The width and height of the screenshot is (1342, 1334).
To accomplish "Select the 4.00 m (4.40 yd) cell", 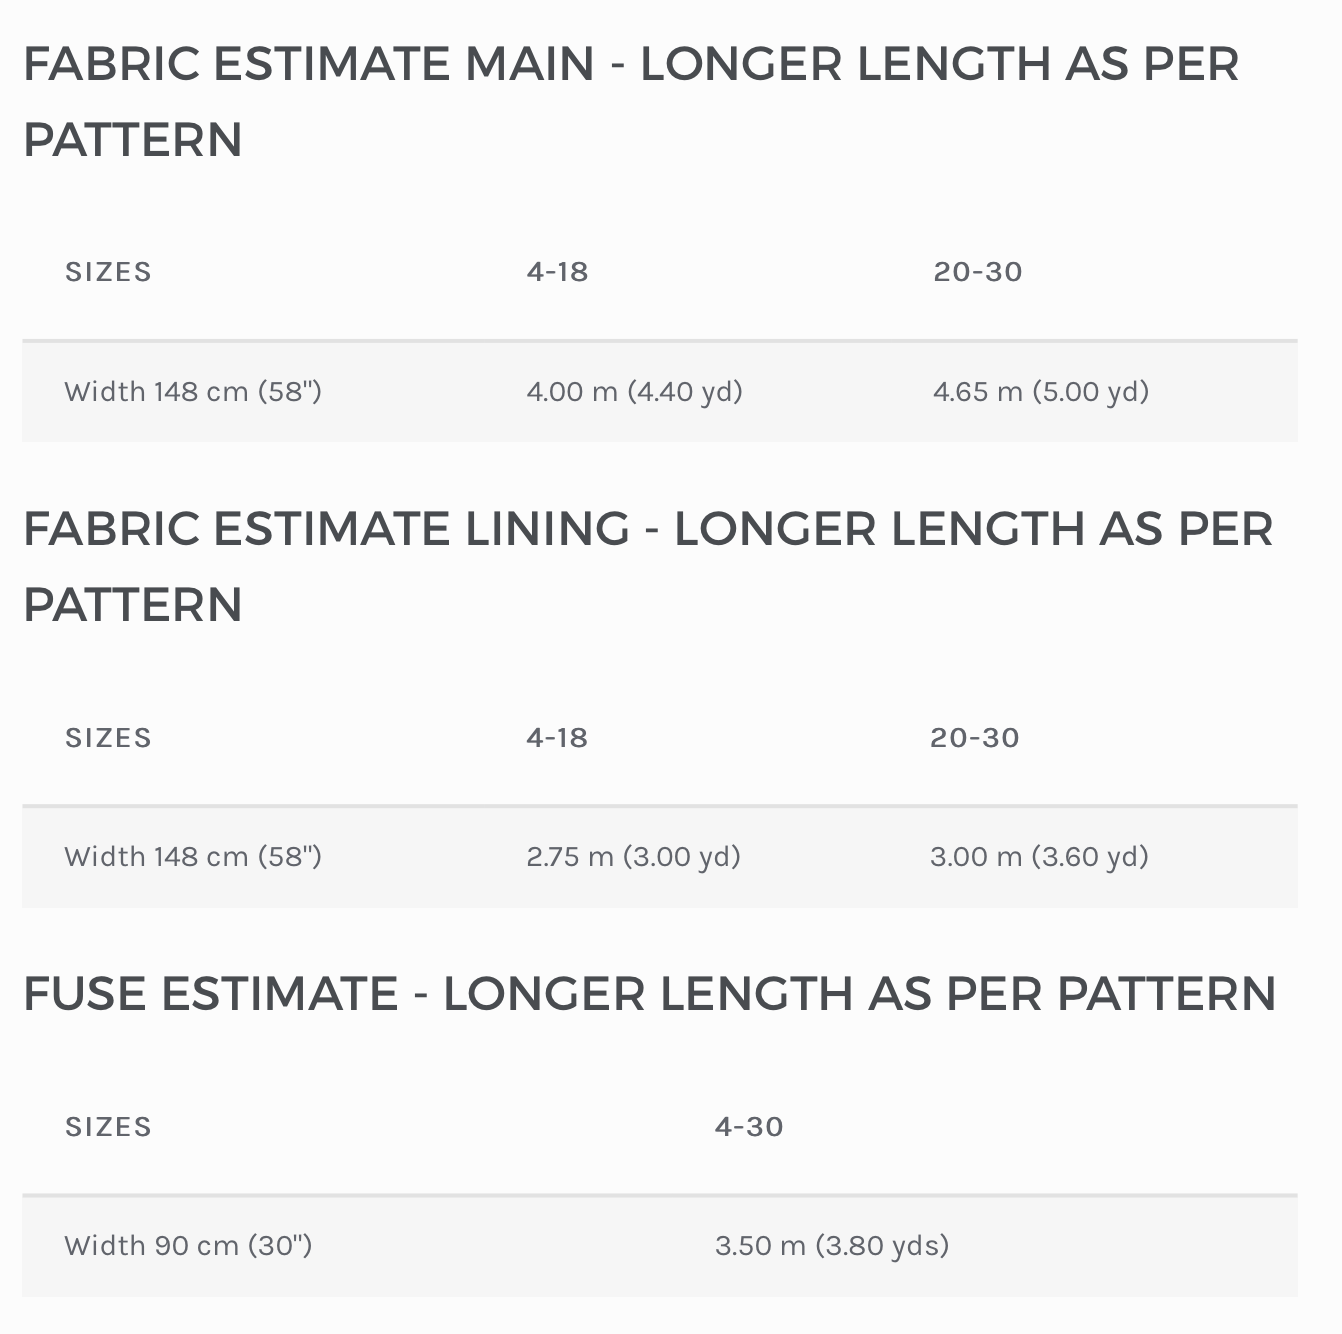I will pos(635,391).
